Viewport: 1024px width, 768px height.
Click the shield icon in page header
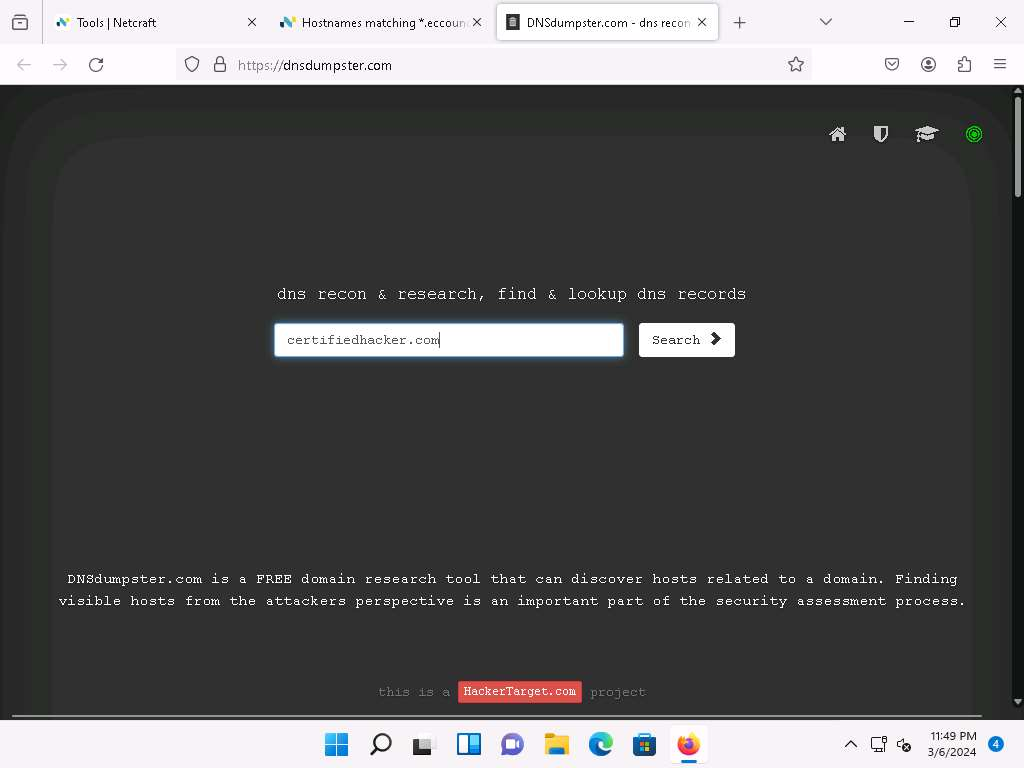pos(881,134)
